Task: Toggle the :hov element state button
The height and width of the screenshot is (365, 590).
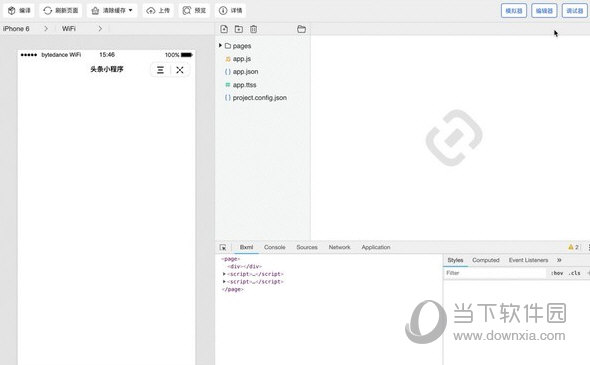Action: pyautogui.click(x=557, y=273)
